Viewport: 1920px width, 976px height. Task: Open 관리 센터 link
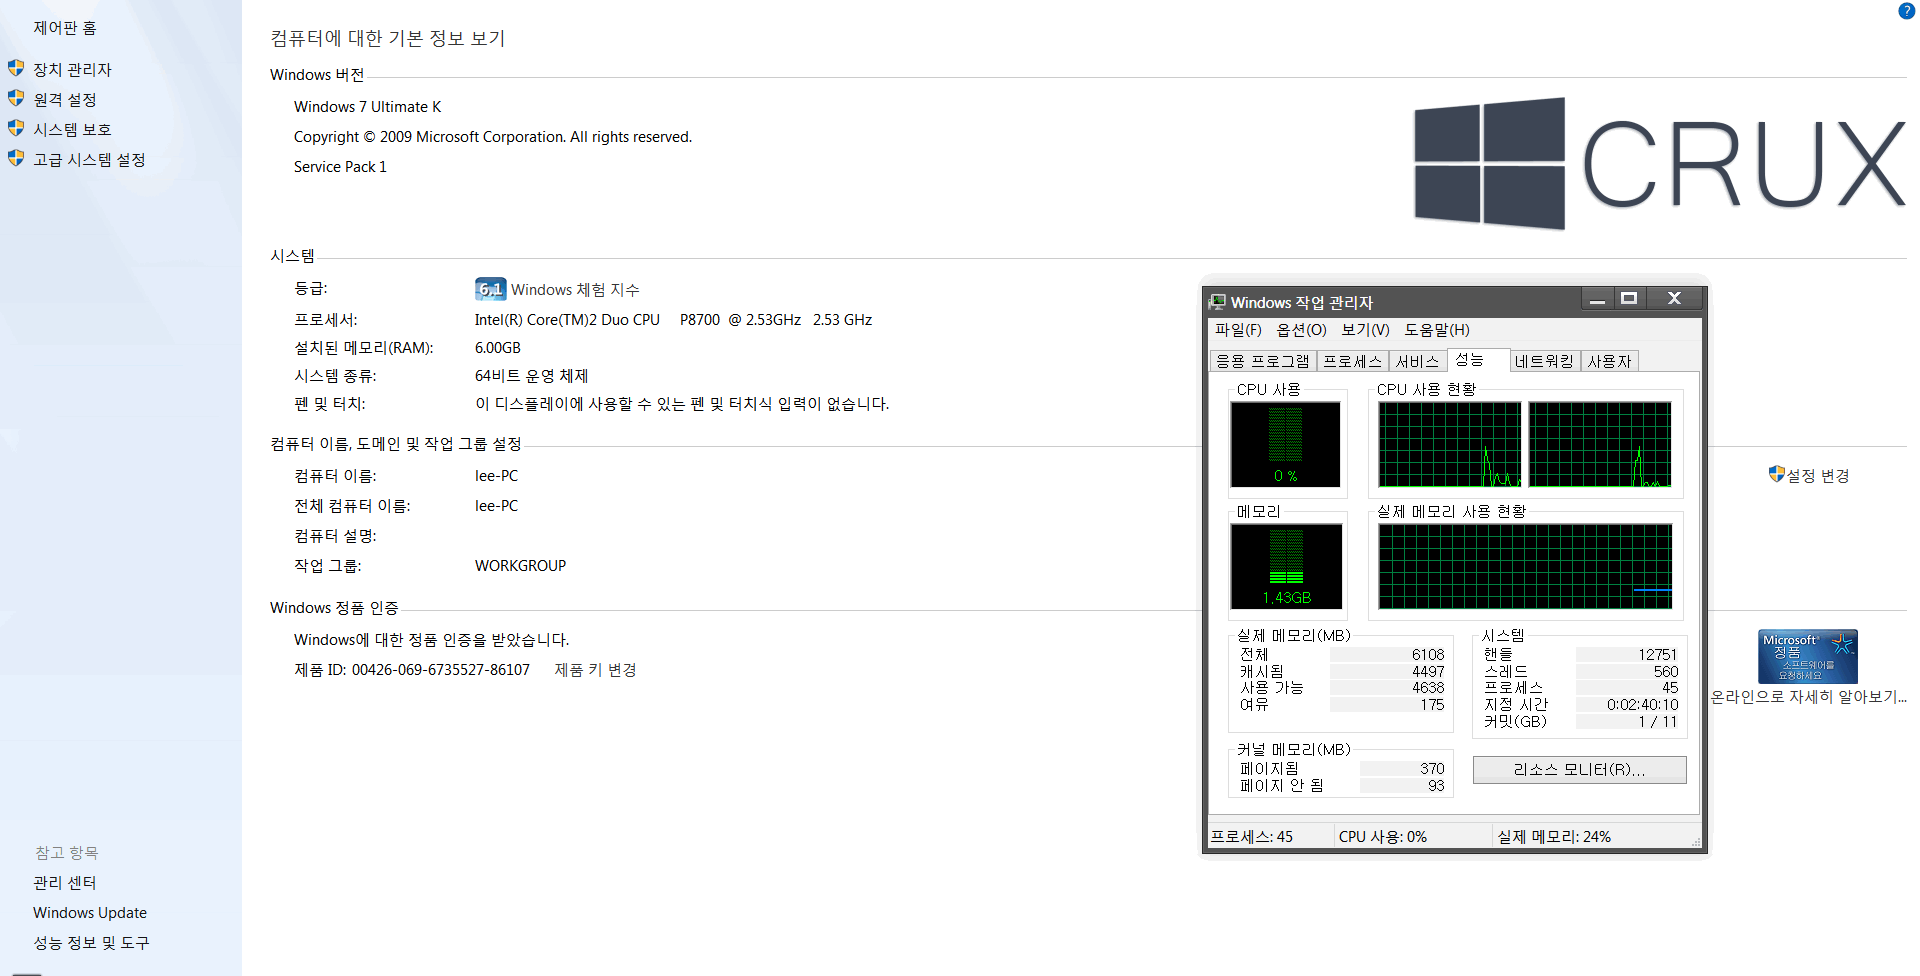click(x=65, y=883)
